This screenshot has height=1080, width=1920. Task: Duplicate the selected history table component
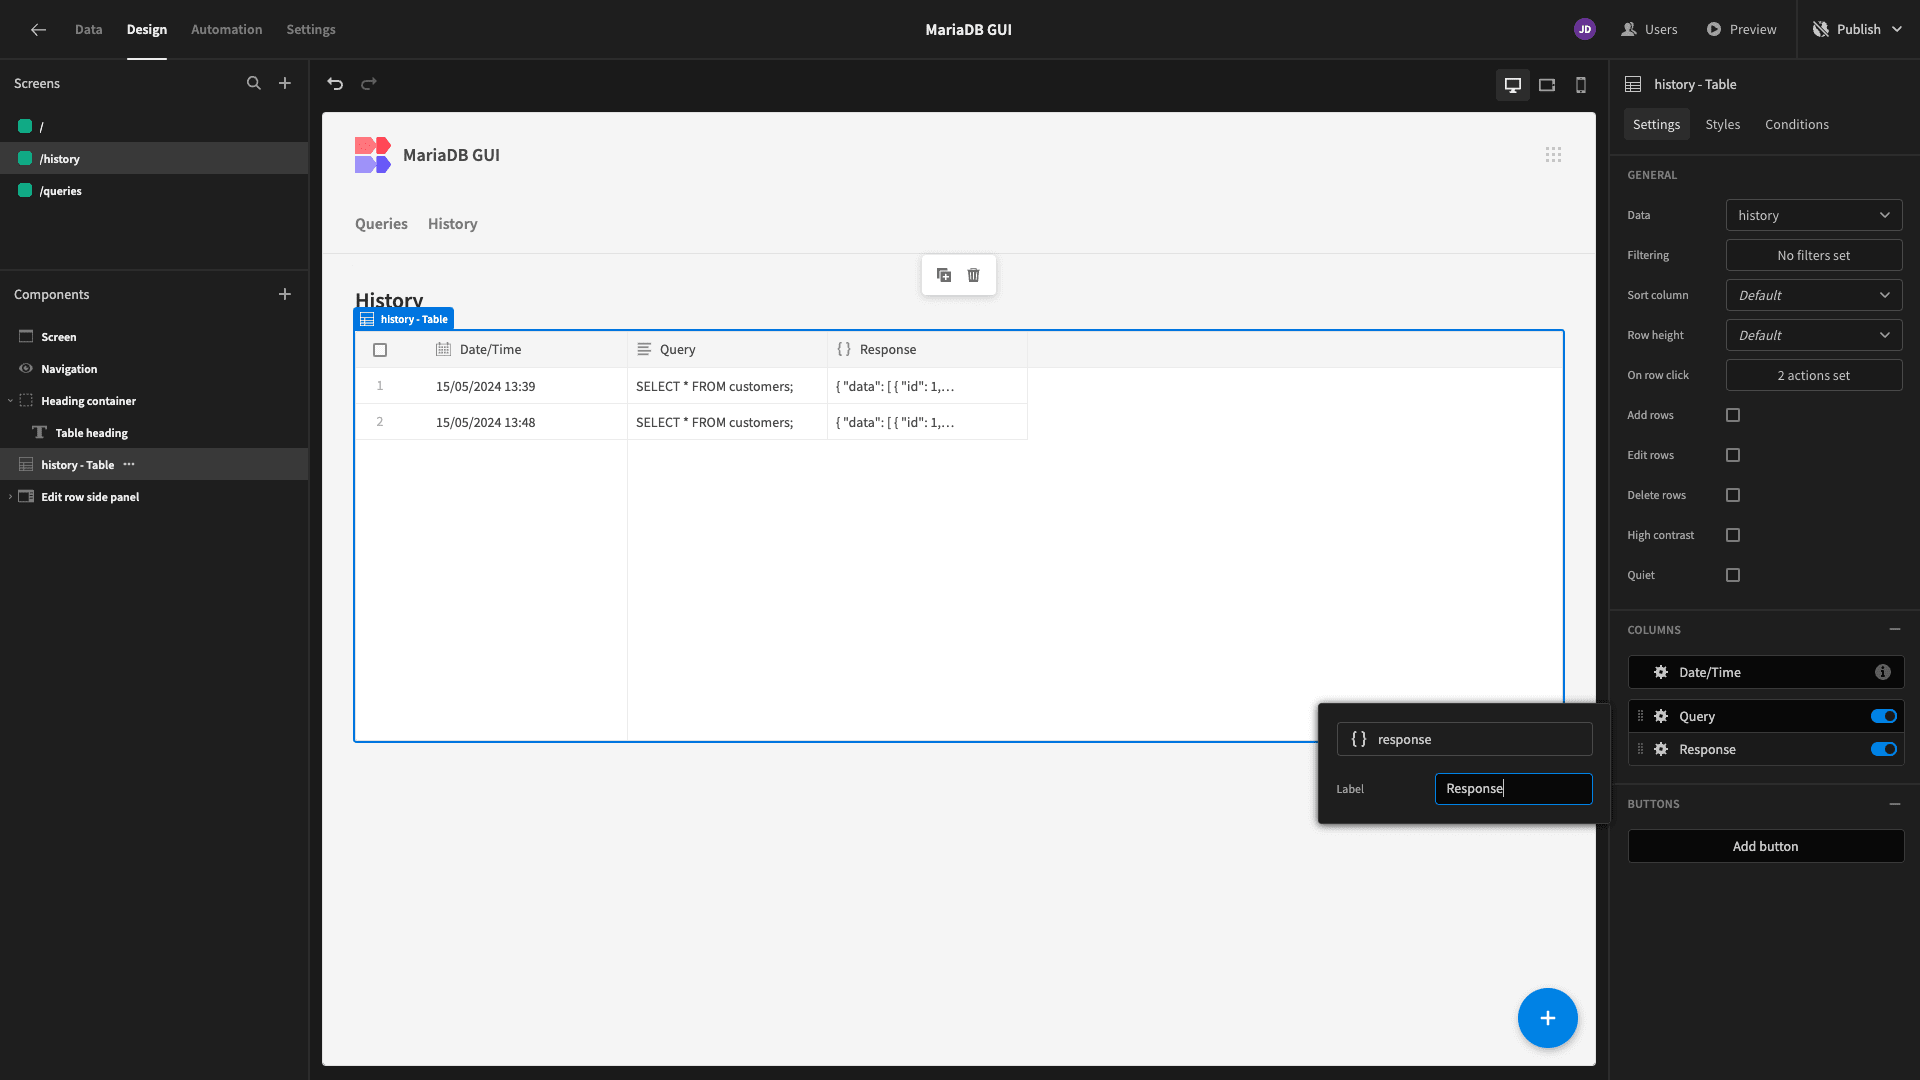click(944, 275)
